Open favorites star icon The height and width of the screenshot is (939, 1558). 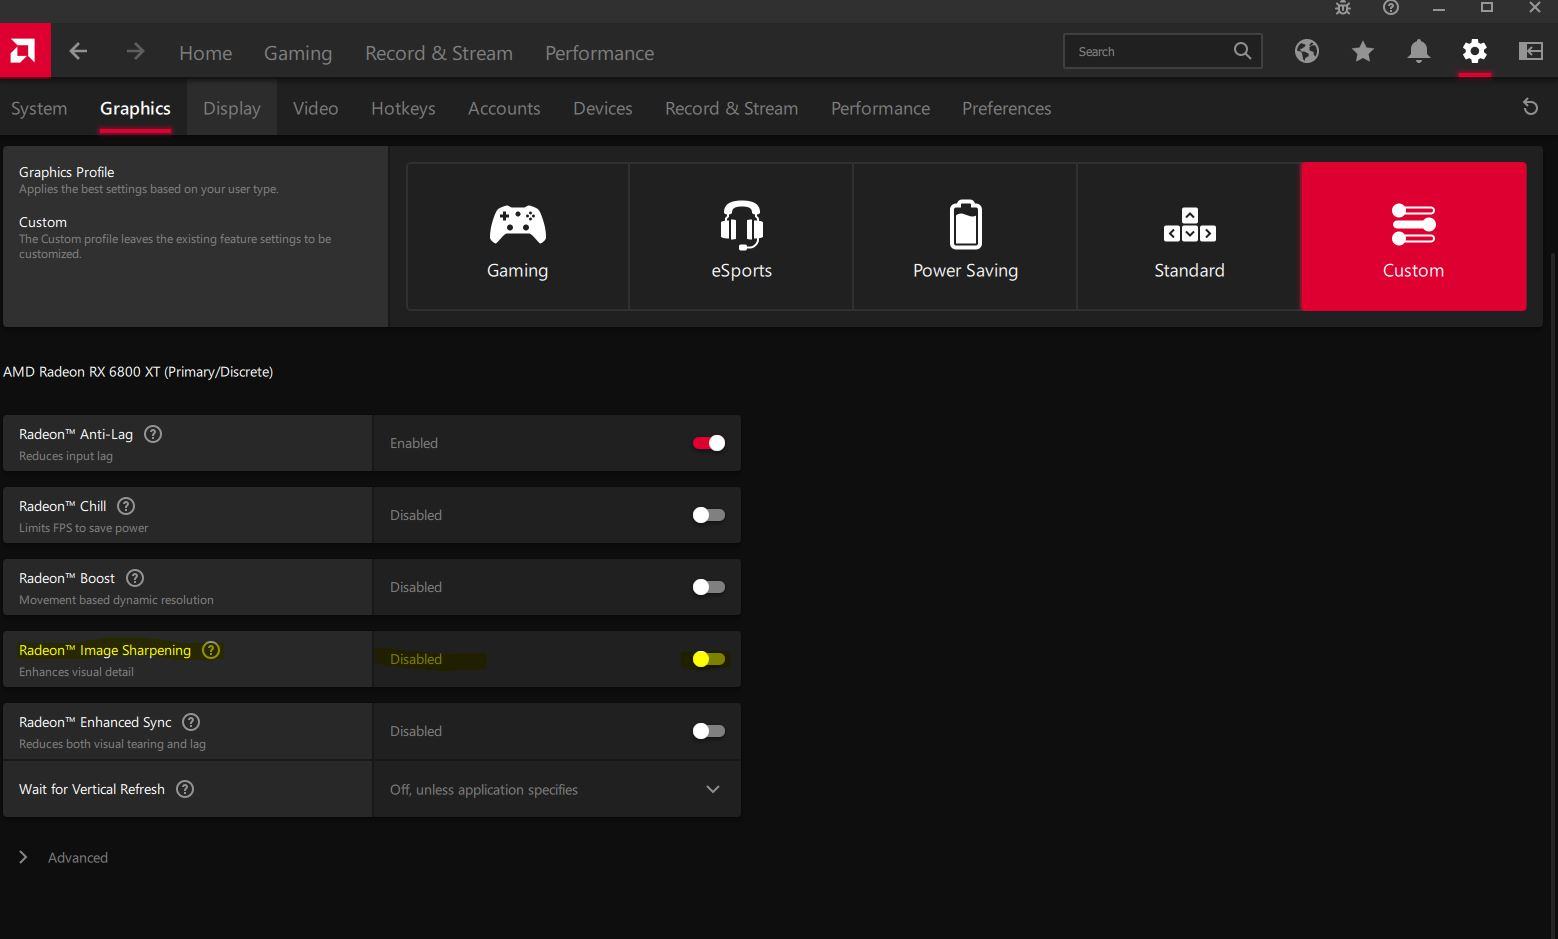(x=1362, y=51)
